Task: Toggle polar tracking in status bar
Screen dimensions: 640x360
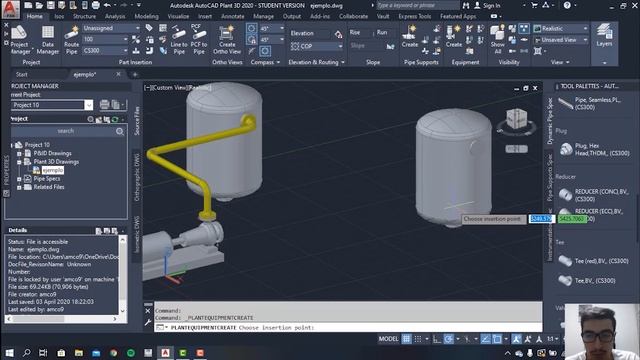Action: pyautogui.click(x=449, y=339)
